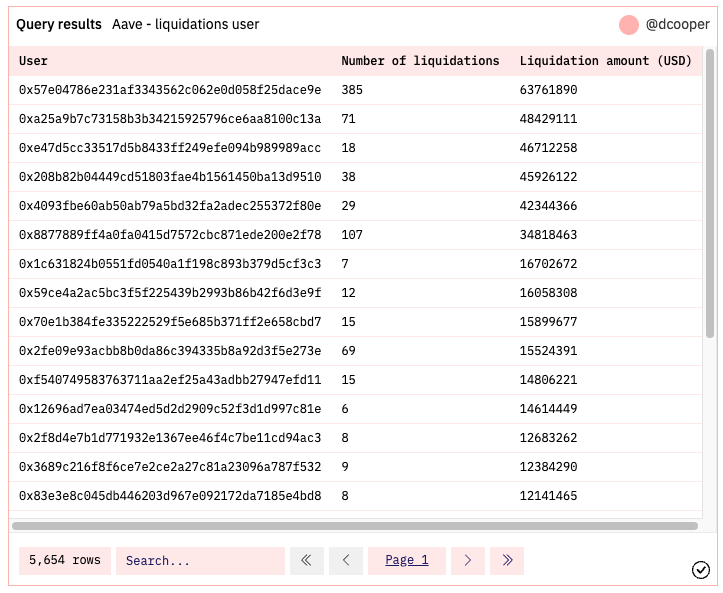Select address 0x57e04786e231af3343562c062e0d058f25dace9e
Viewport: 723px width, 593px height.
coord(170,90)
